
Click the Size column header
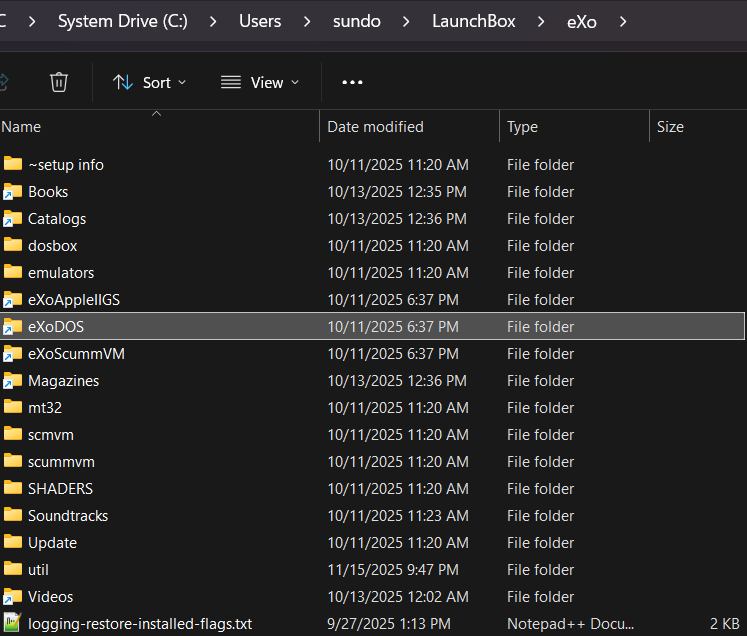670,127
